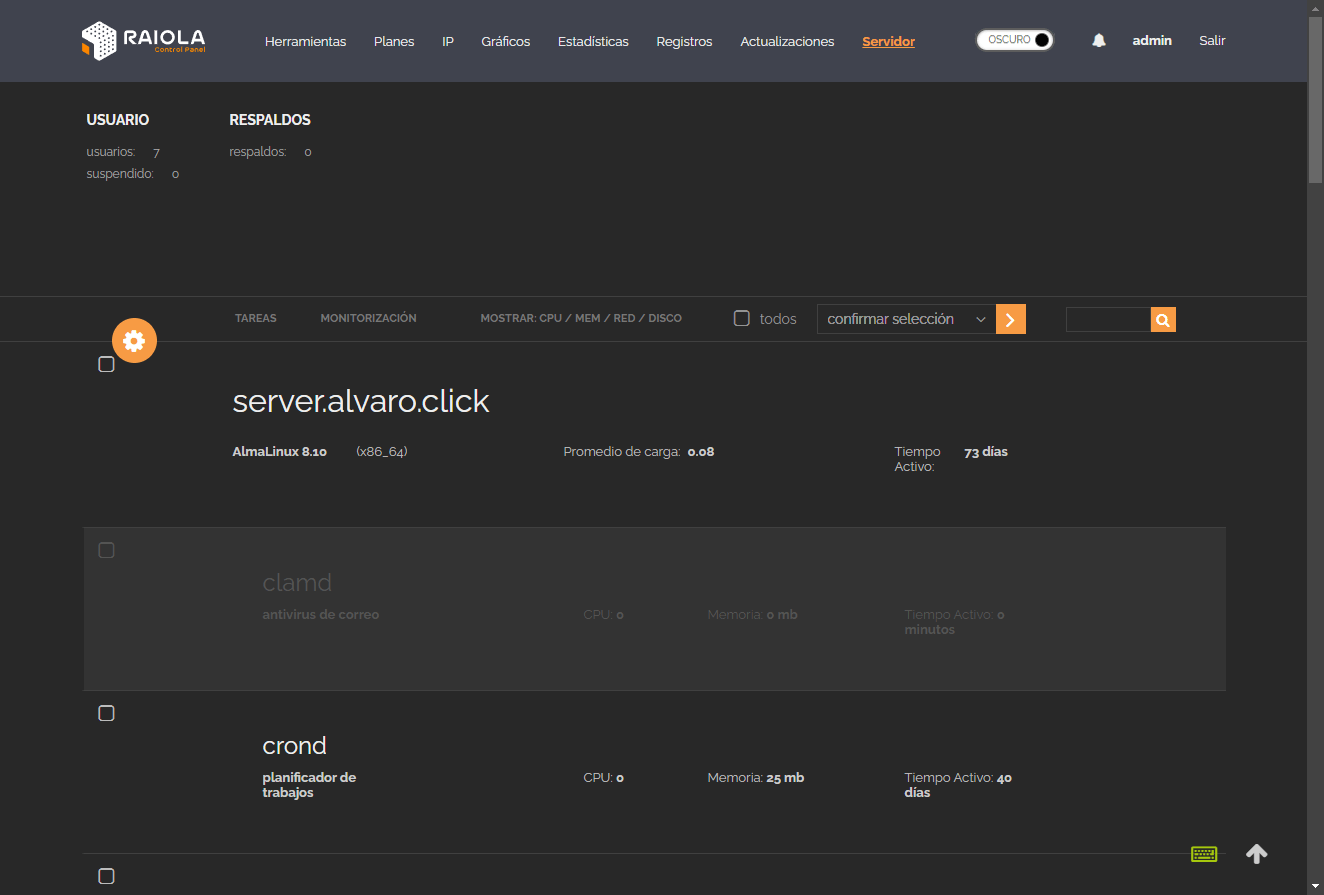
Task: Click the '(x86_64)' architecture text
Action: 382,452
